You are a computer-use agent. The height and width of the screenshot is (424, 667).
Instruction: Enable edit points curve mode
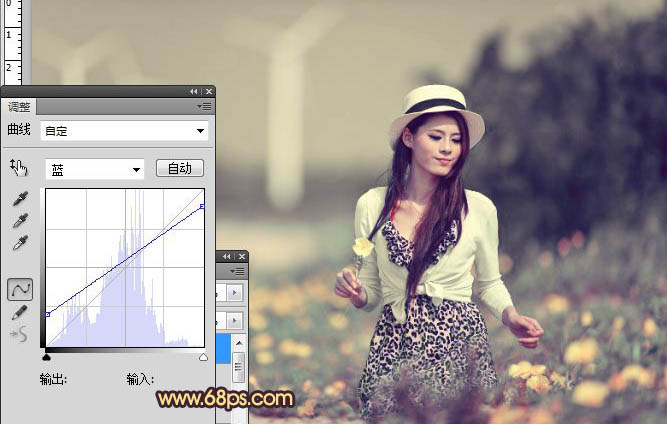pos(19,289)
